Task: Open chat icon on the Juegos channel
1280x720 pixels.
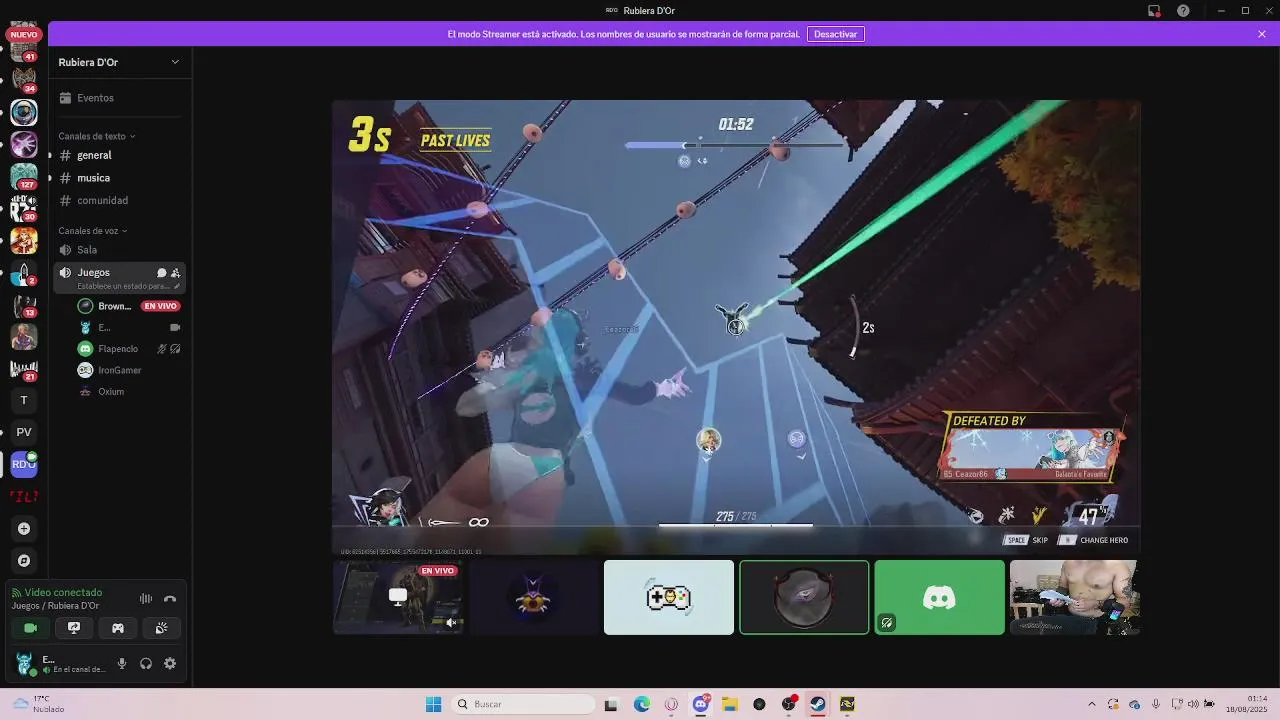Action: [x=161, y=273]
